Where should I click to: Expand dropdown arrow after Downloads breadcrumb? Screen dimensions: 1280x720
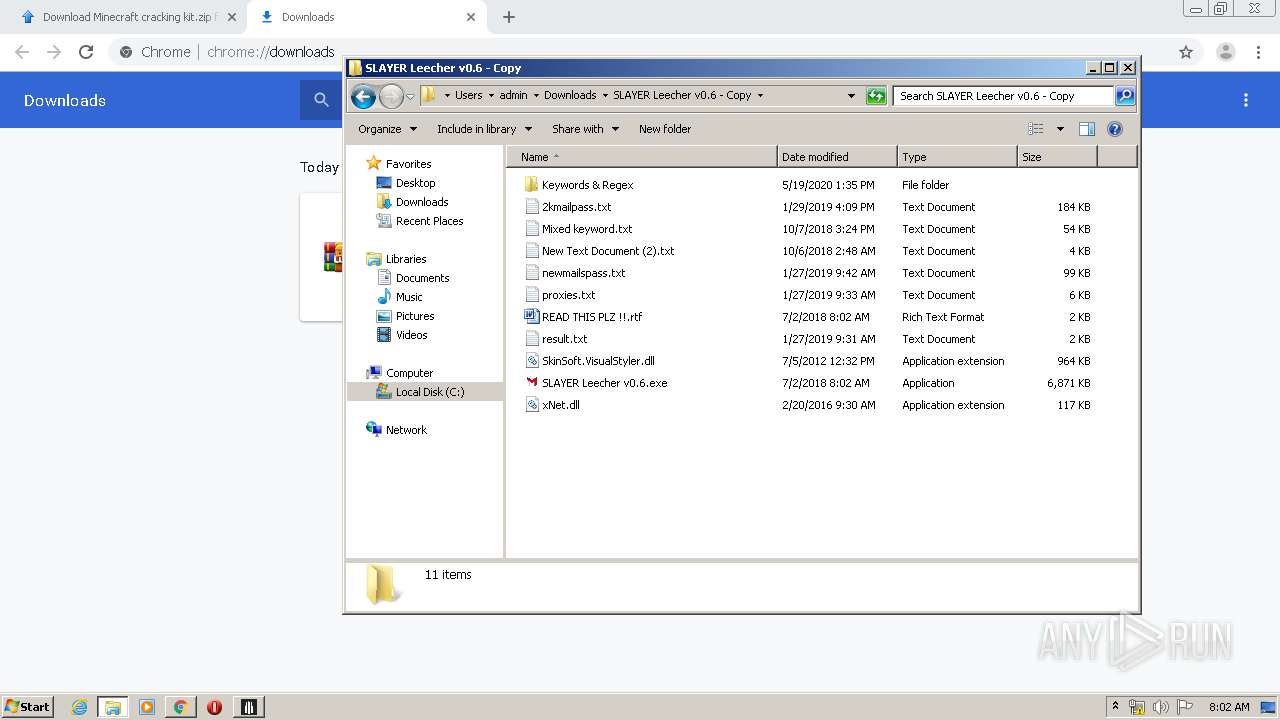tap(605, 96)
